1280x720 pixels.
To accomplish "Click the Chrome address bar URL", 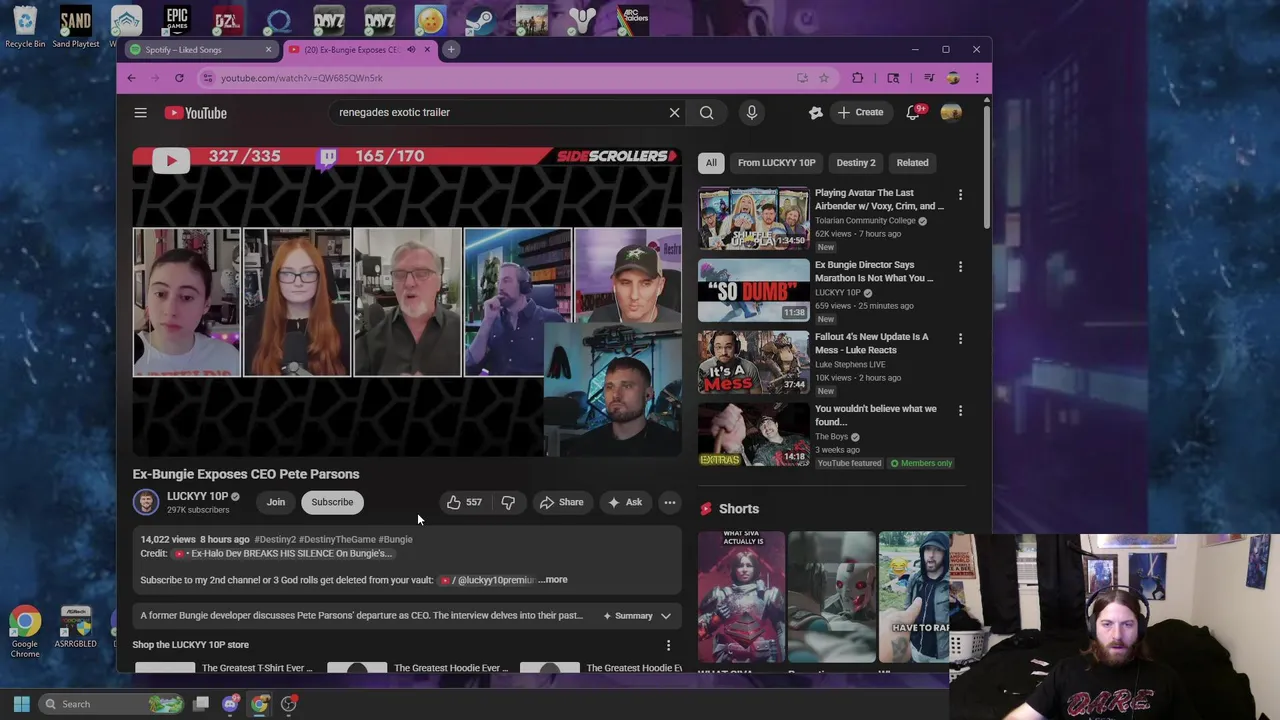I will click(x=302, y=78).
